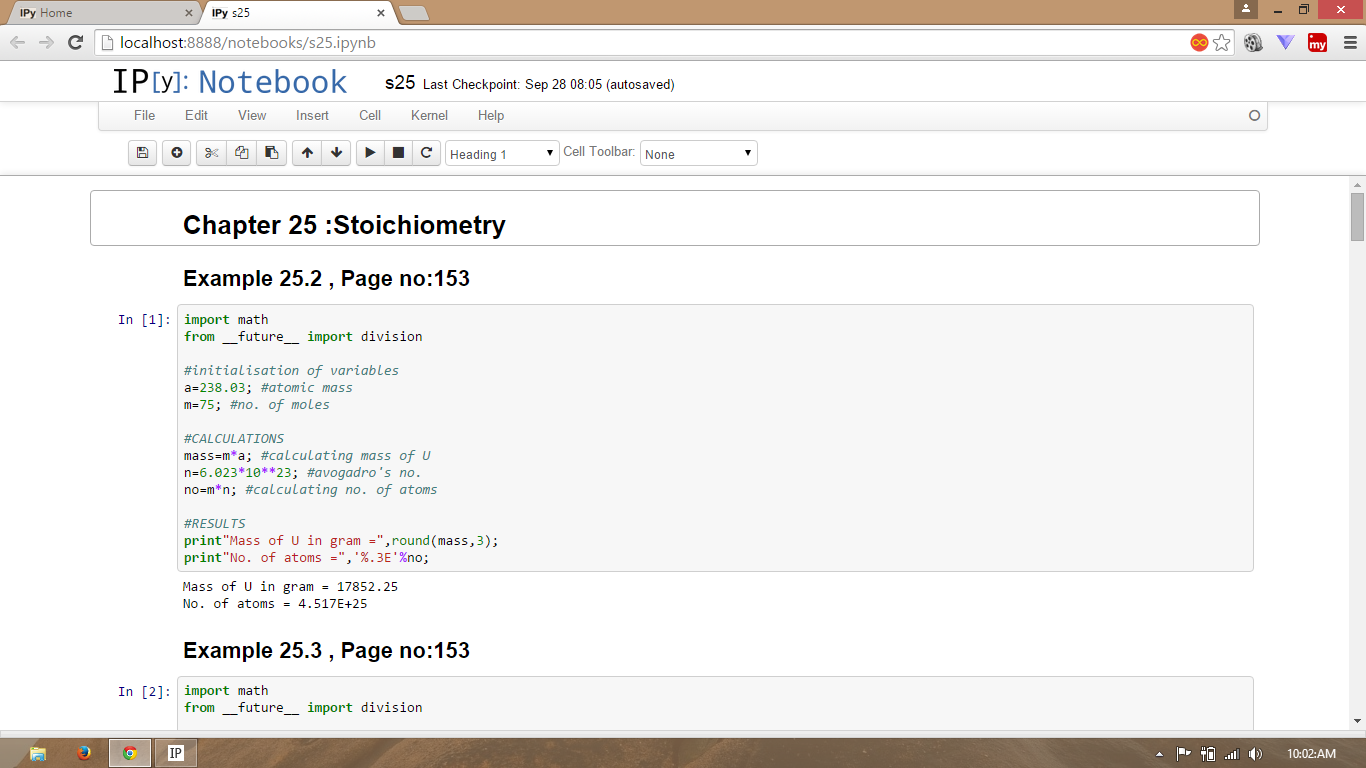Copy the selected cell icon

click(241, 153)
